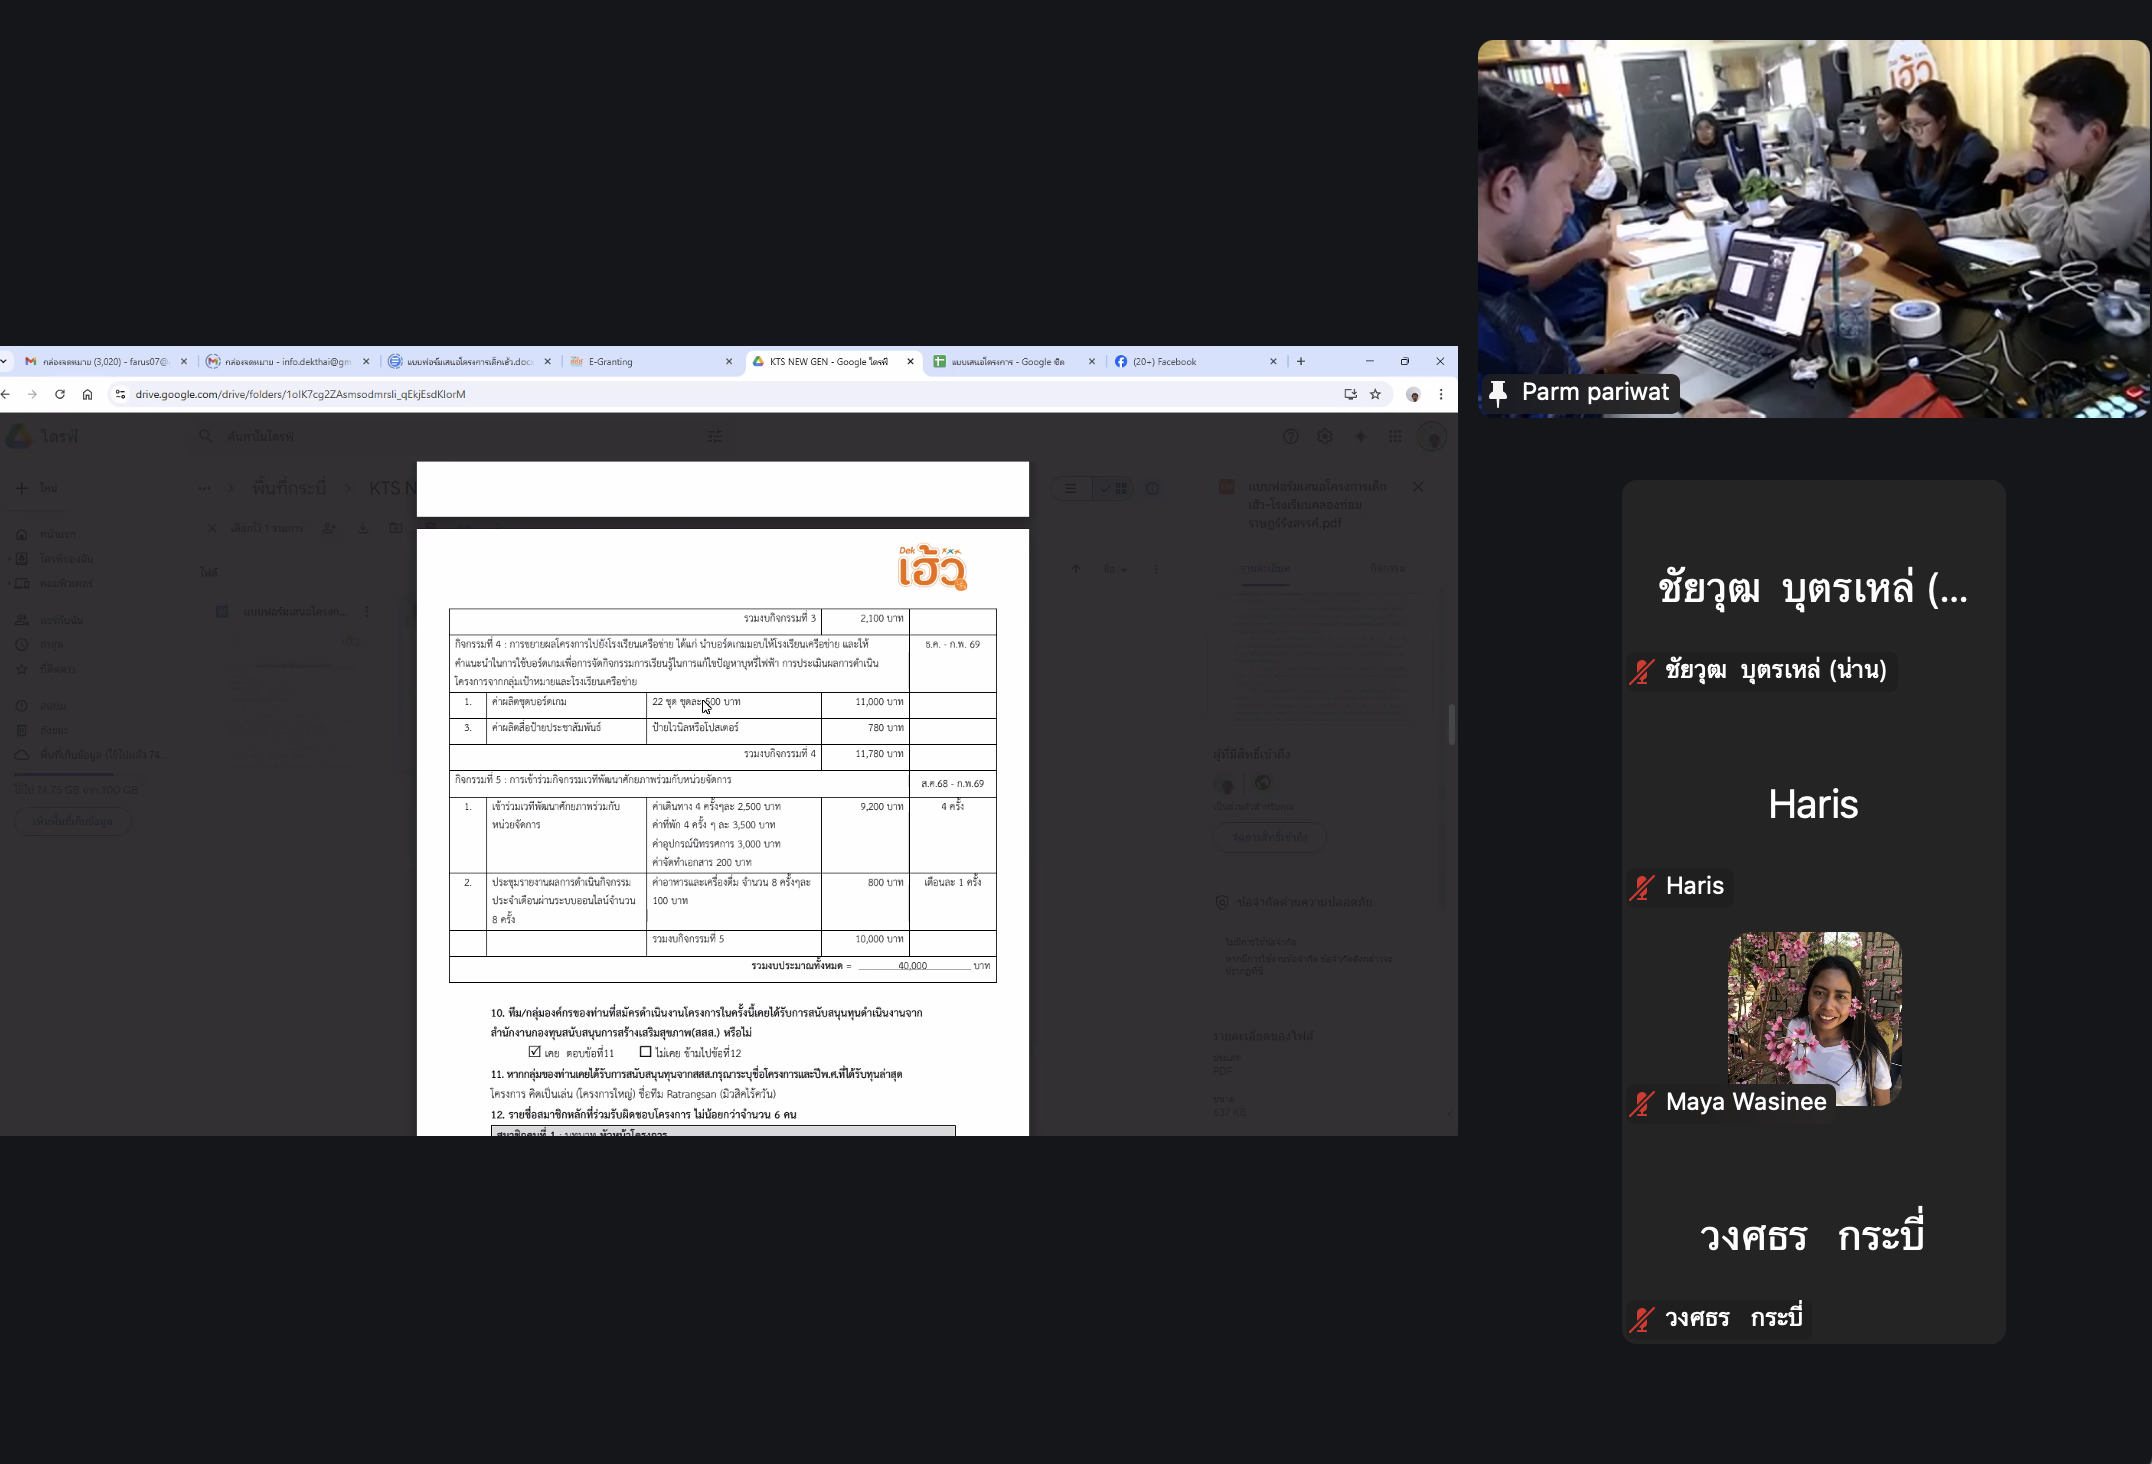The image size is (2152, 1464).
Task: Click the install/cast icon in the address bar
Action: 1350,394
